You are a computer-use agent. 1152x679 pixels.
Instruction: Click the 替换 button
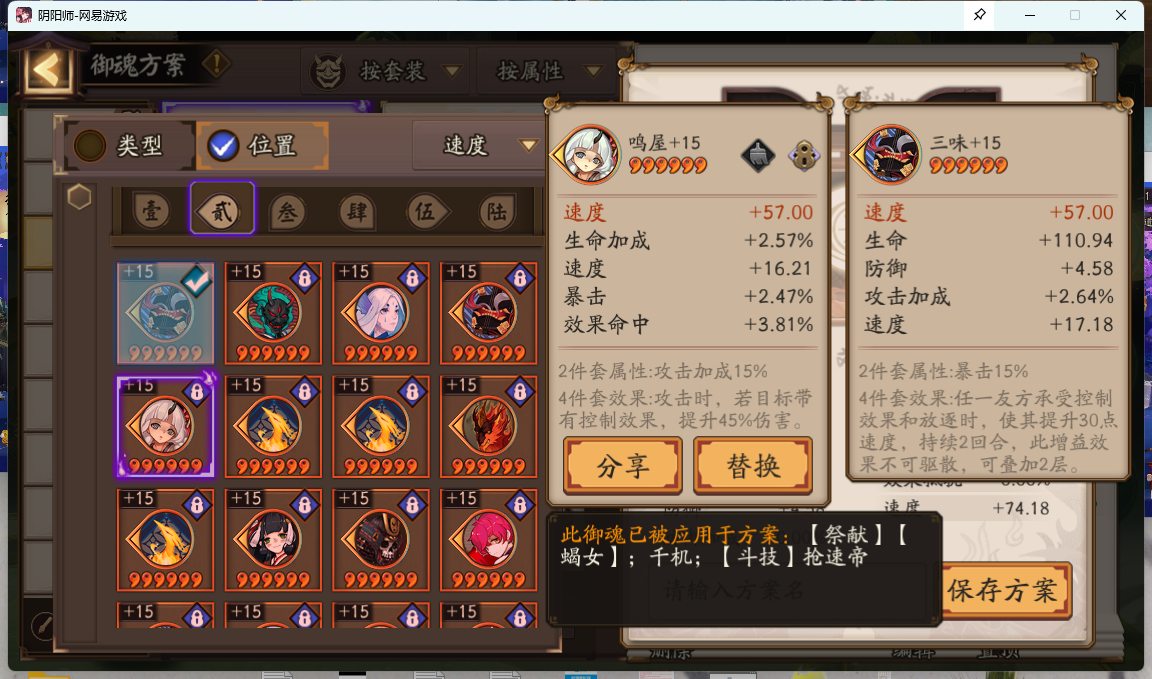752,466
